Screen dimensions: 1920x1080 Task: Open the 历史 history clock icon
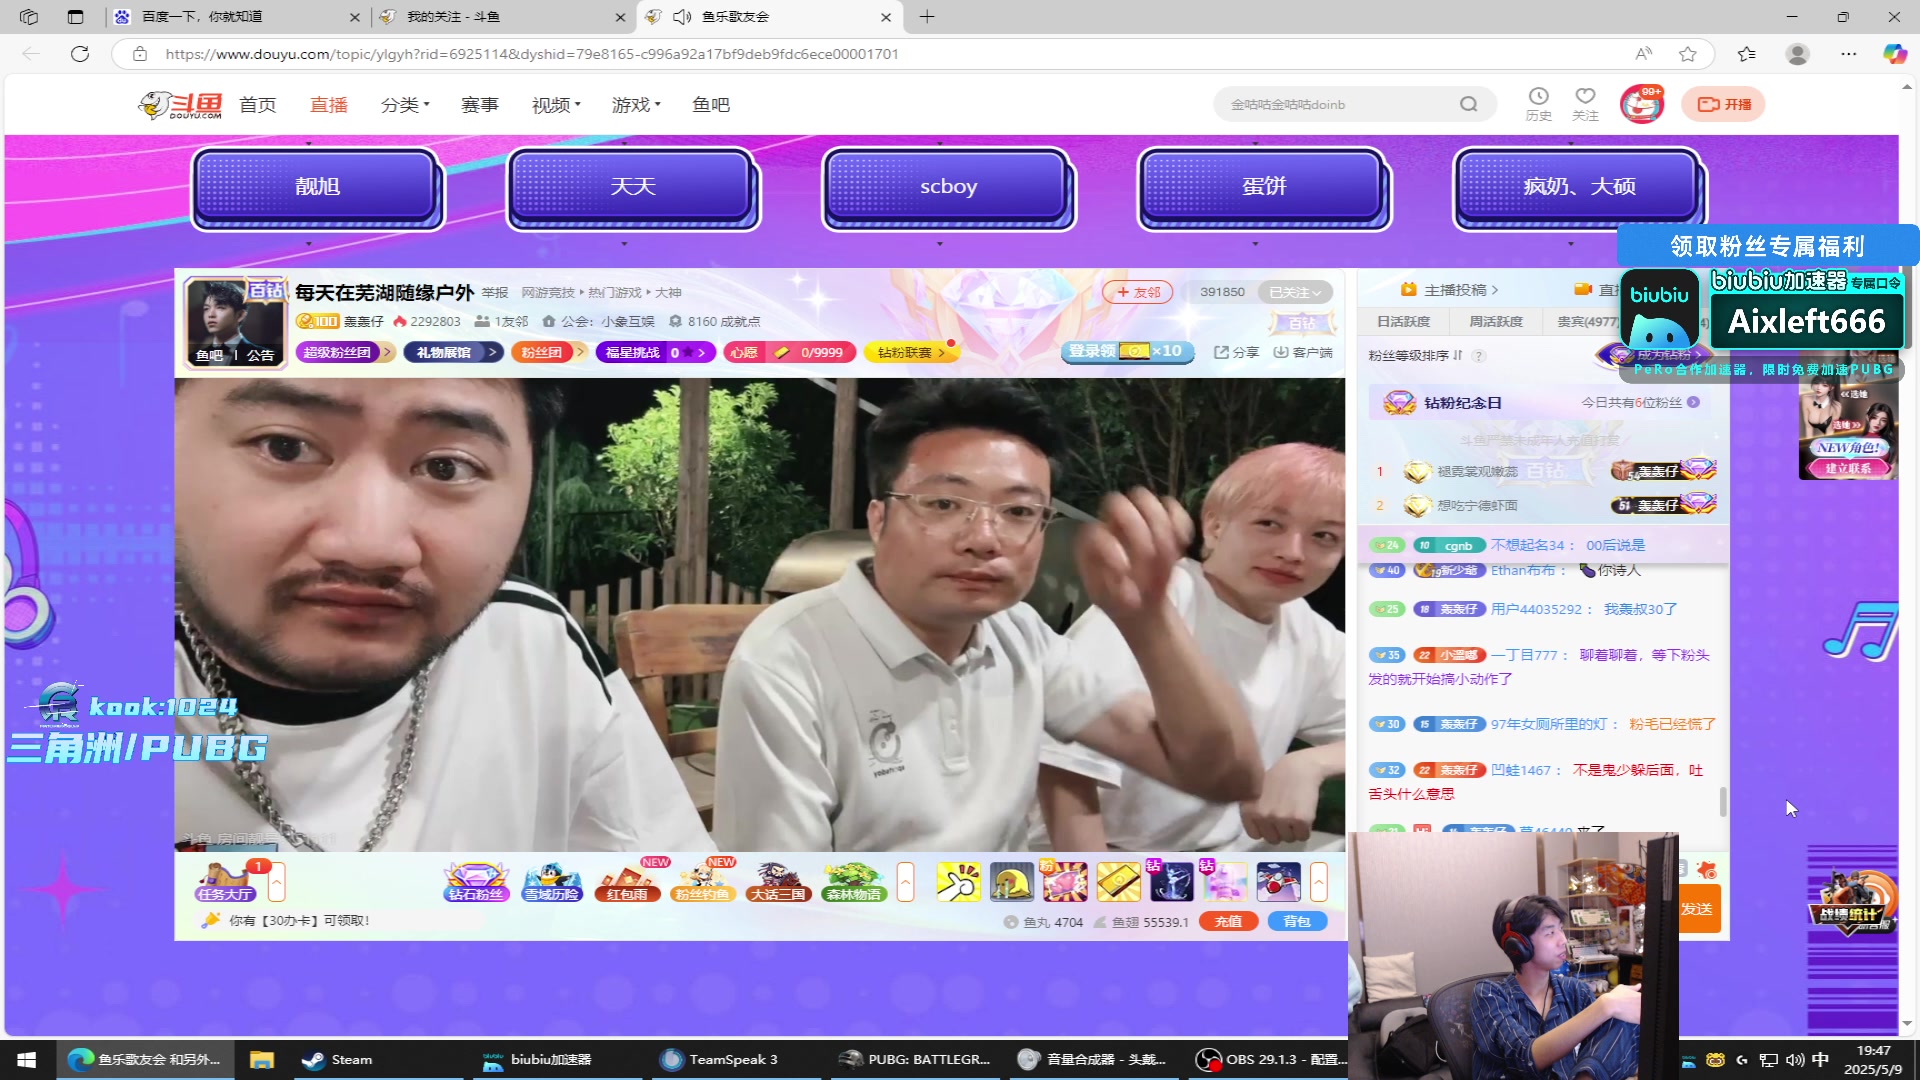pos(1538,104)
